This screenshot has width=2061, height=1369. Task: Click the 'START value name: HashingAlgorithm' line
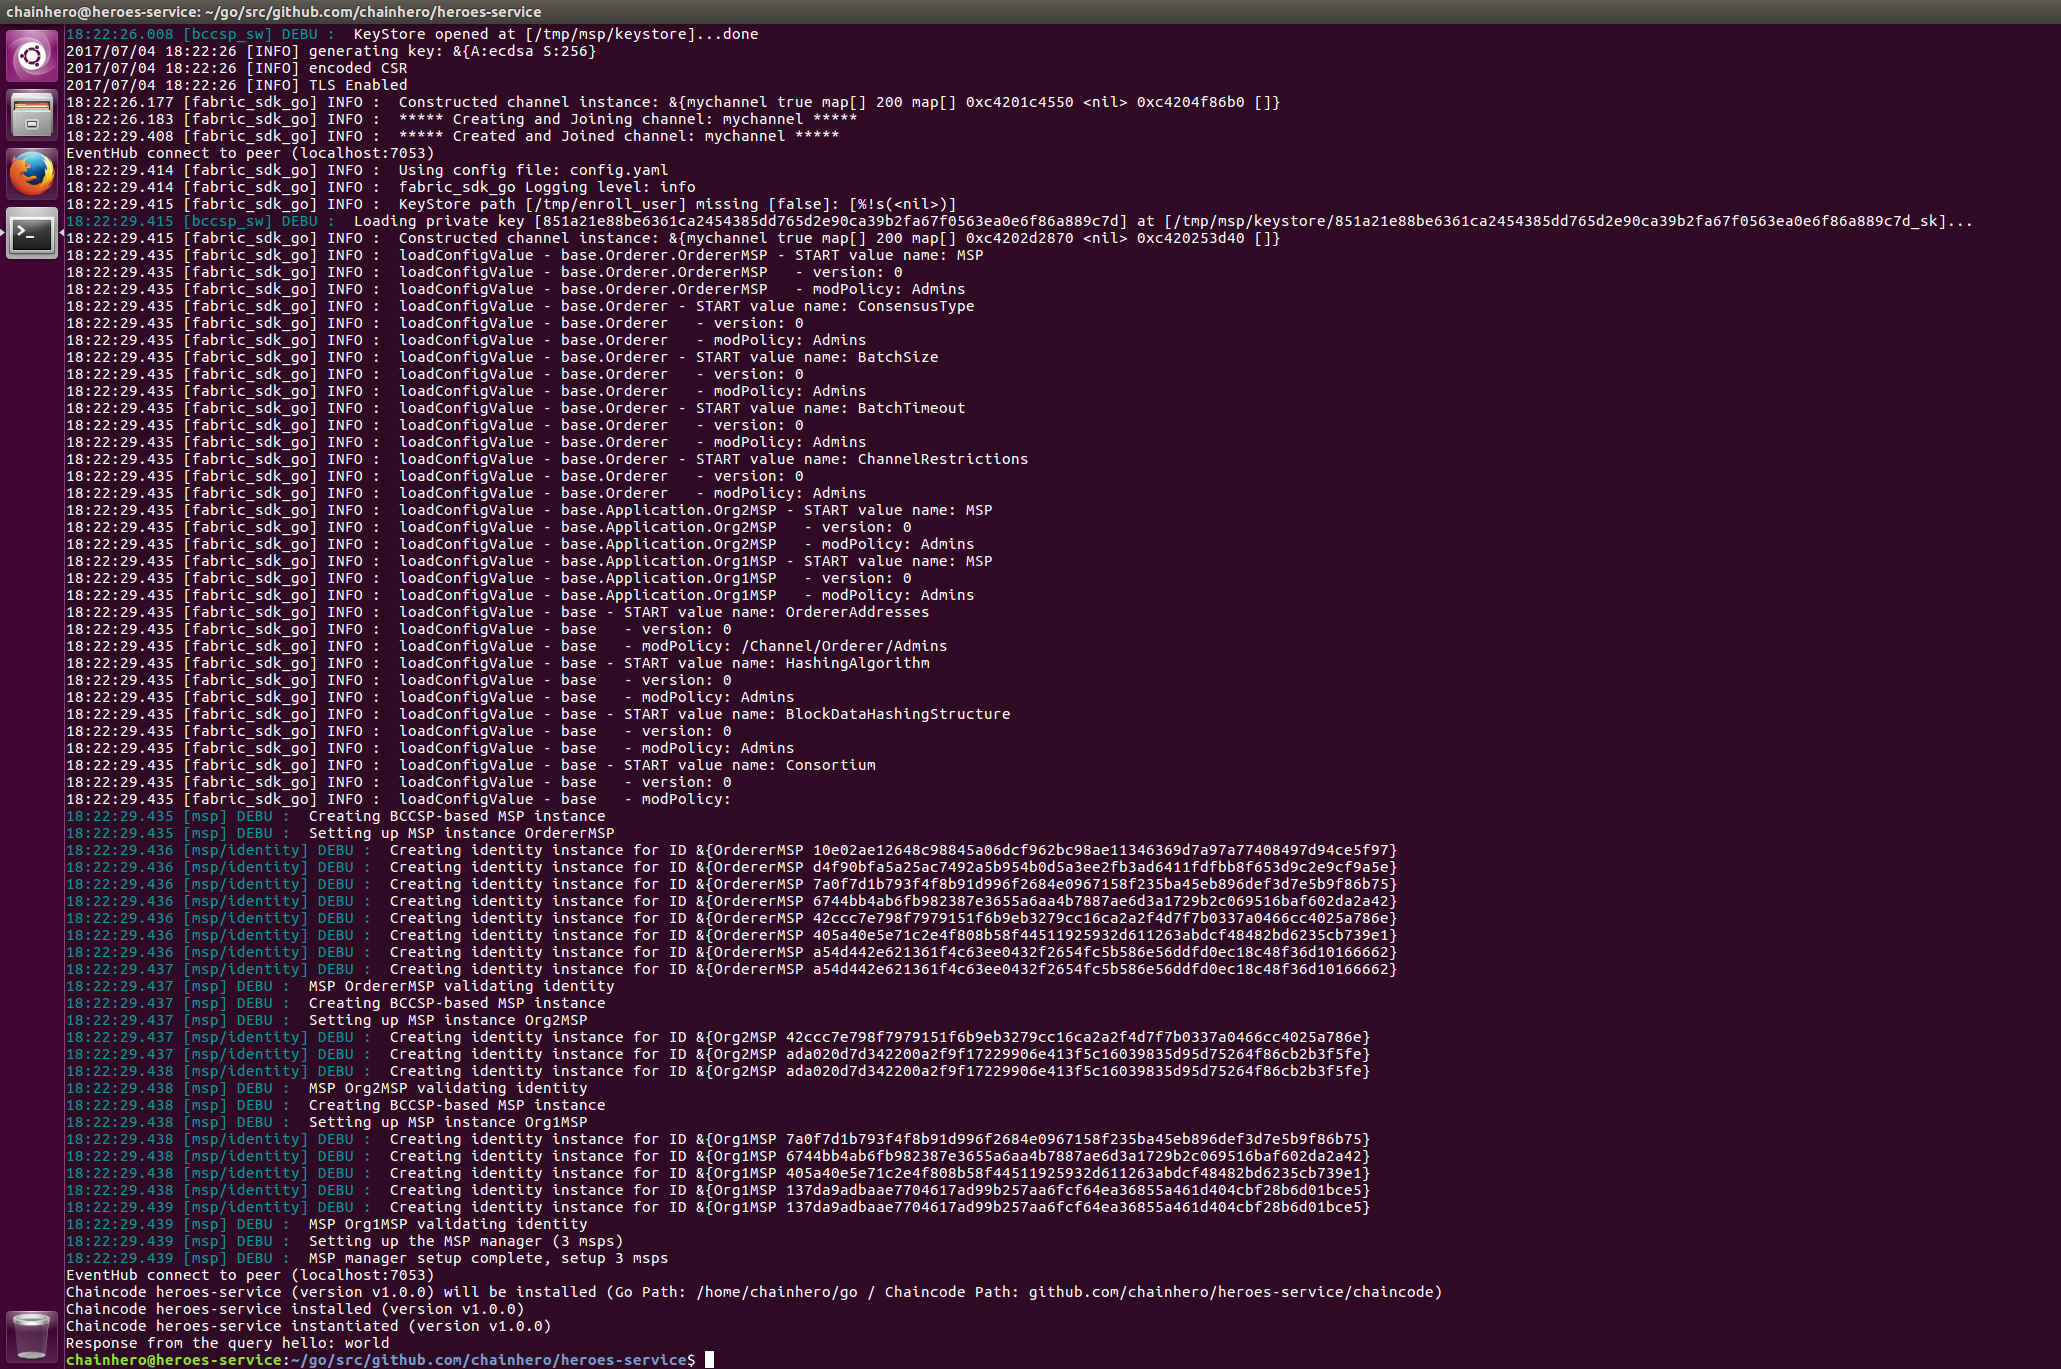pos(776,663)
